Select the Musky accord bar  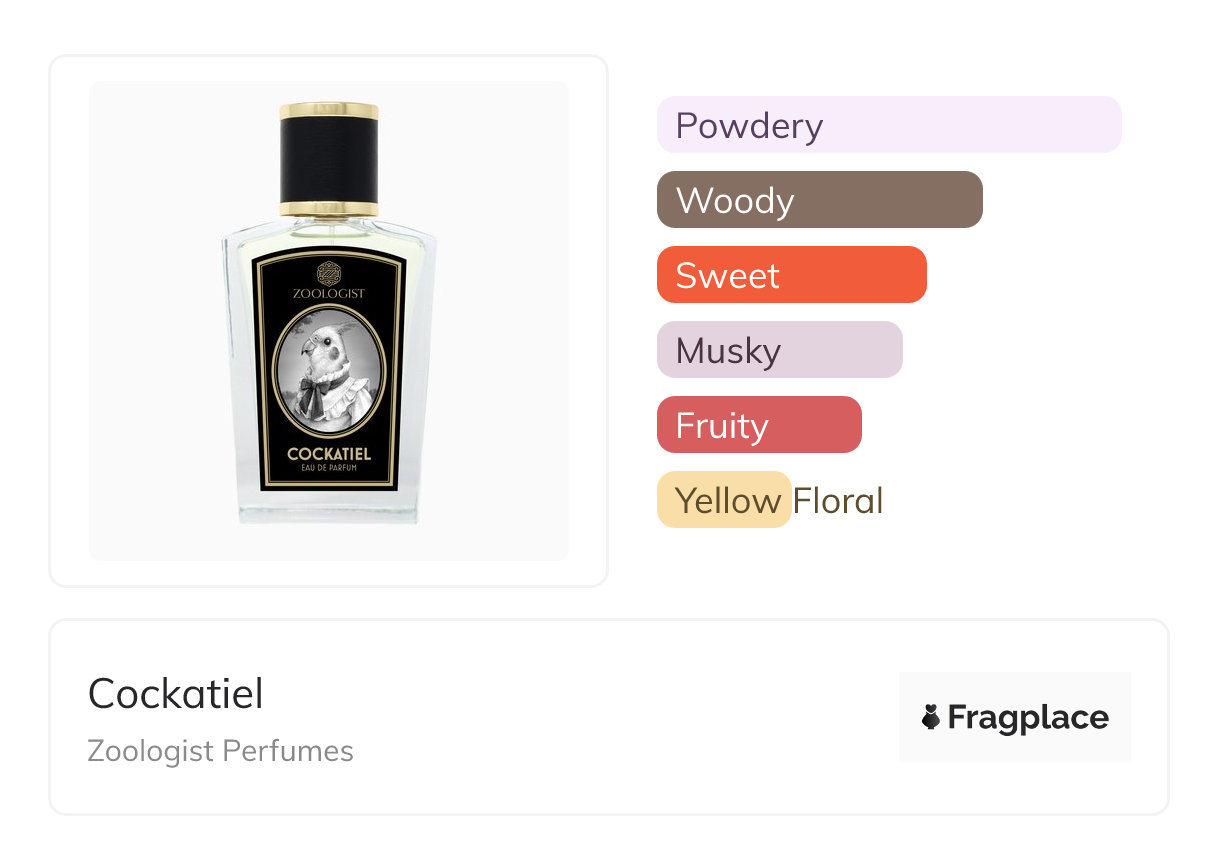click(x=779, y=350)
